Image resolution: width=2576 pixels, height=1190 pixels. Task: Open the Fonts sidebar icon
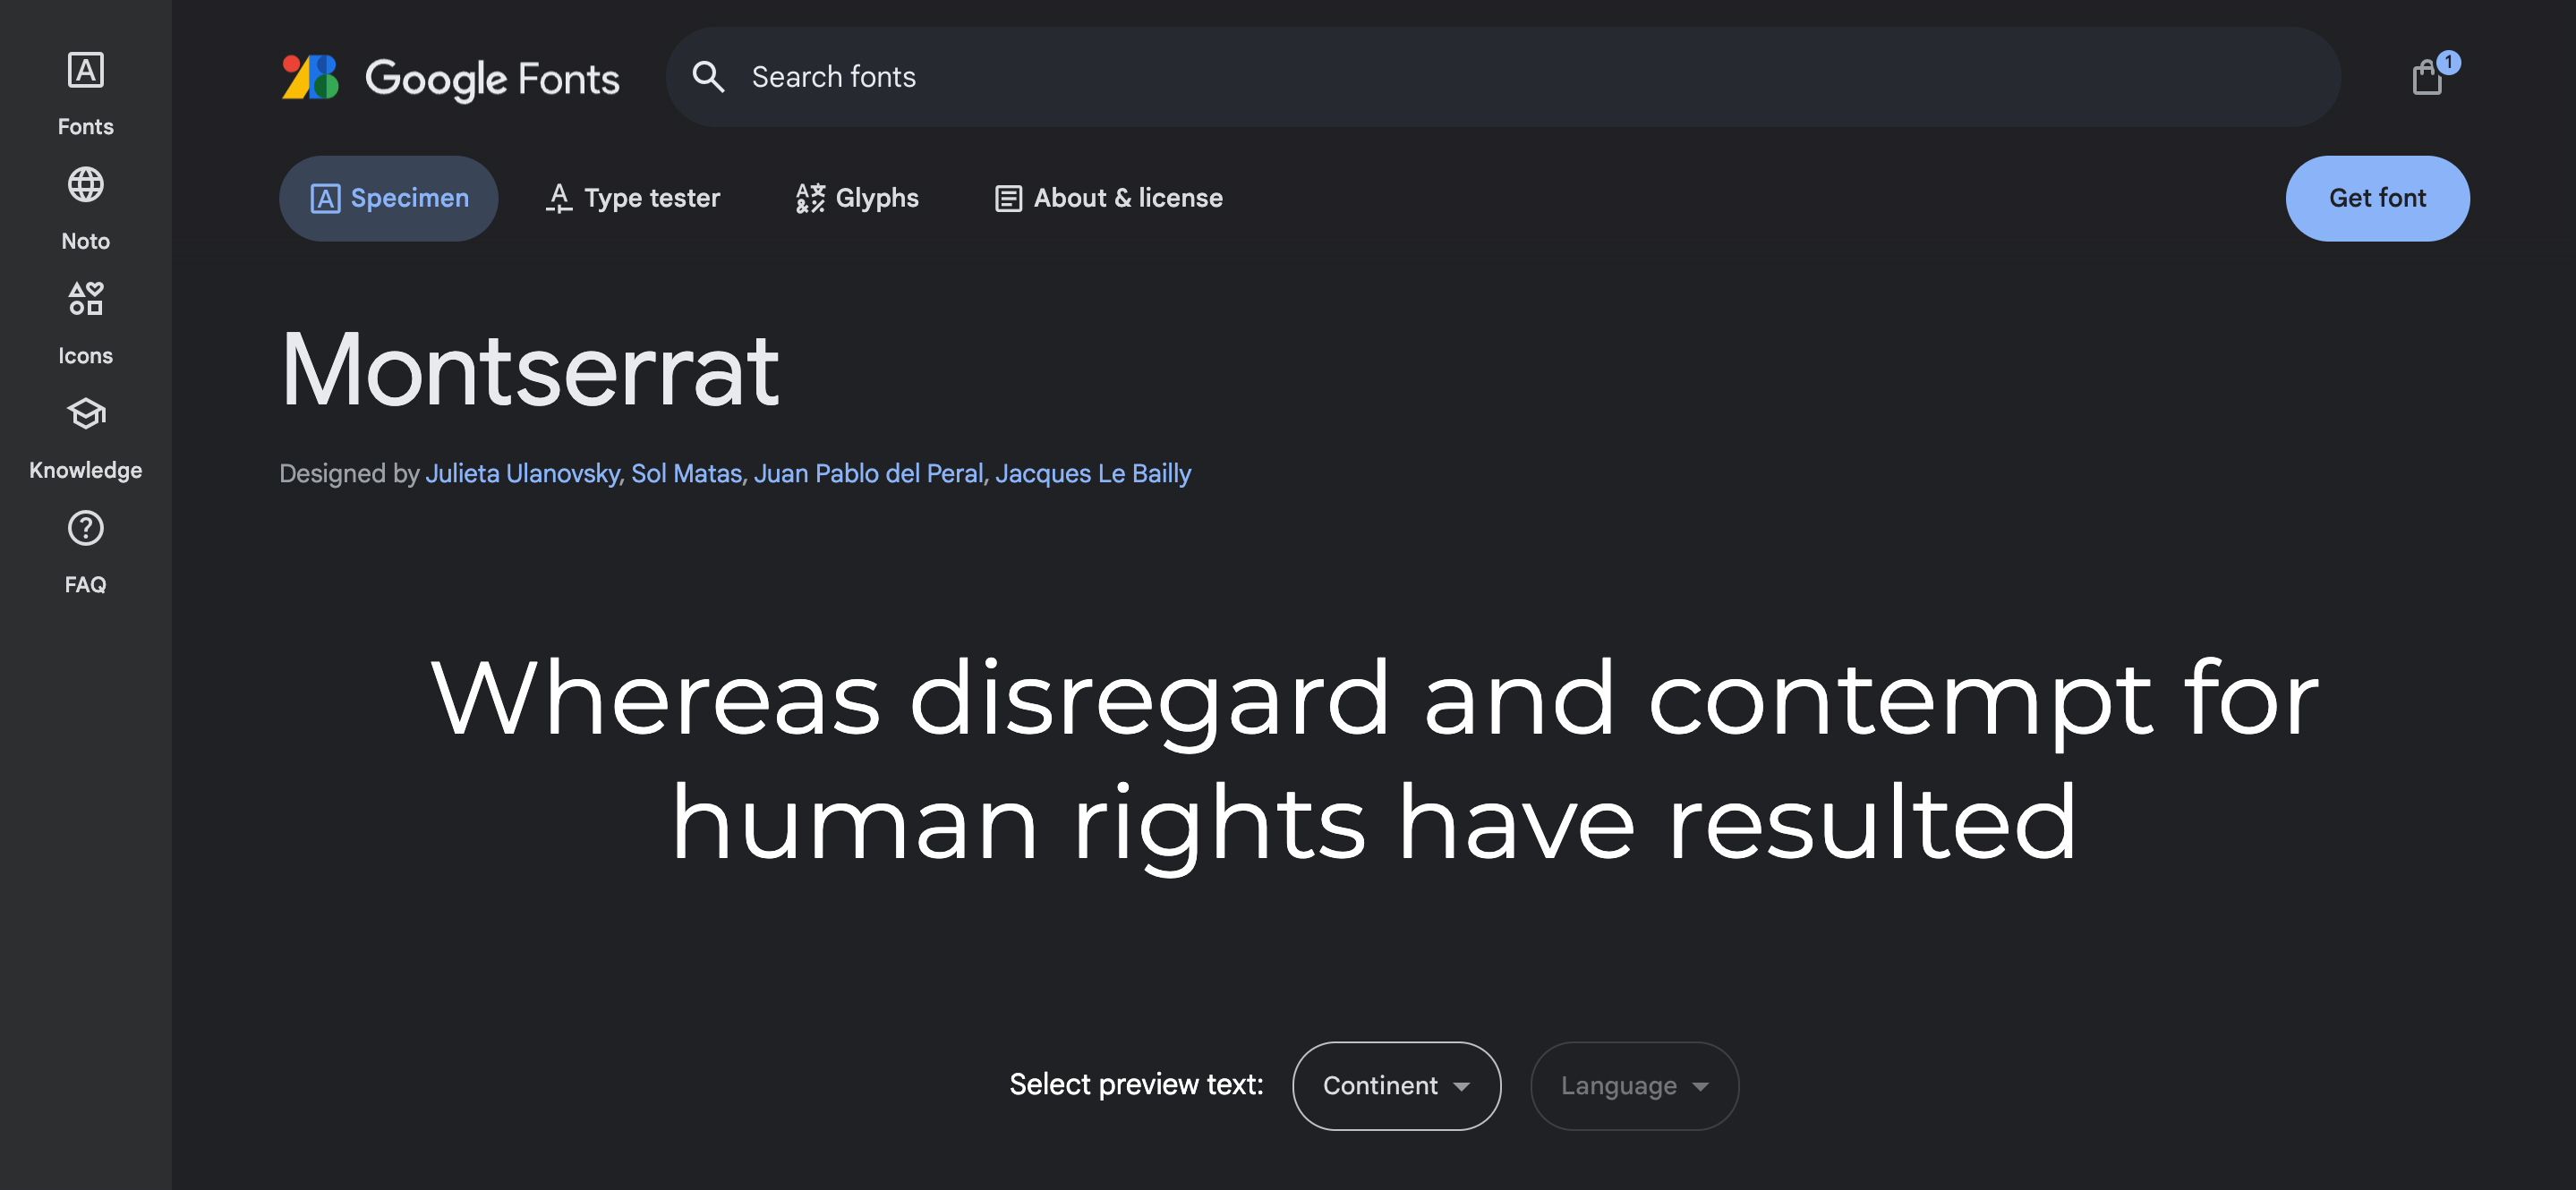[x=85, y=71]
